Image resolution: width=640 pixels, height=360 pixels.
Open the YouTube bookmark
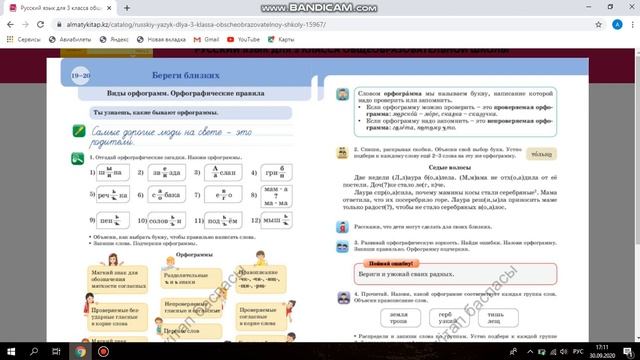[x=243, y=40]
